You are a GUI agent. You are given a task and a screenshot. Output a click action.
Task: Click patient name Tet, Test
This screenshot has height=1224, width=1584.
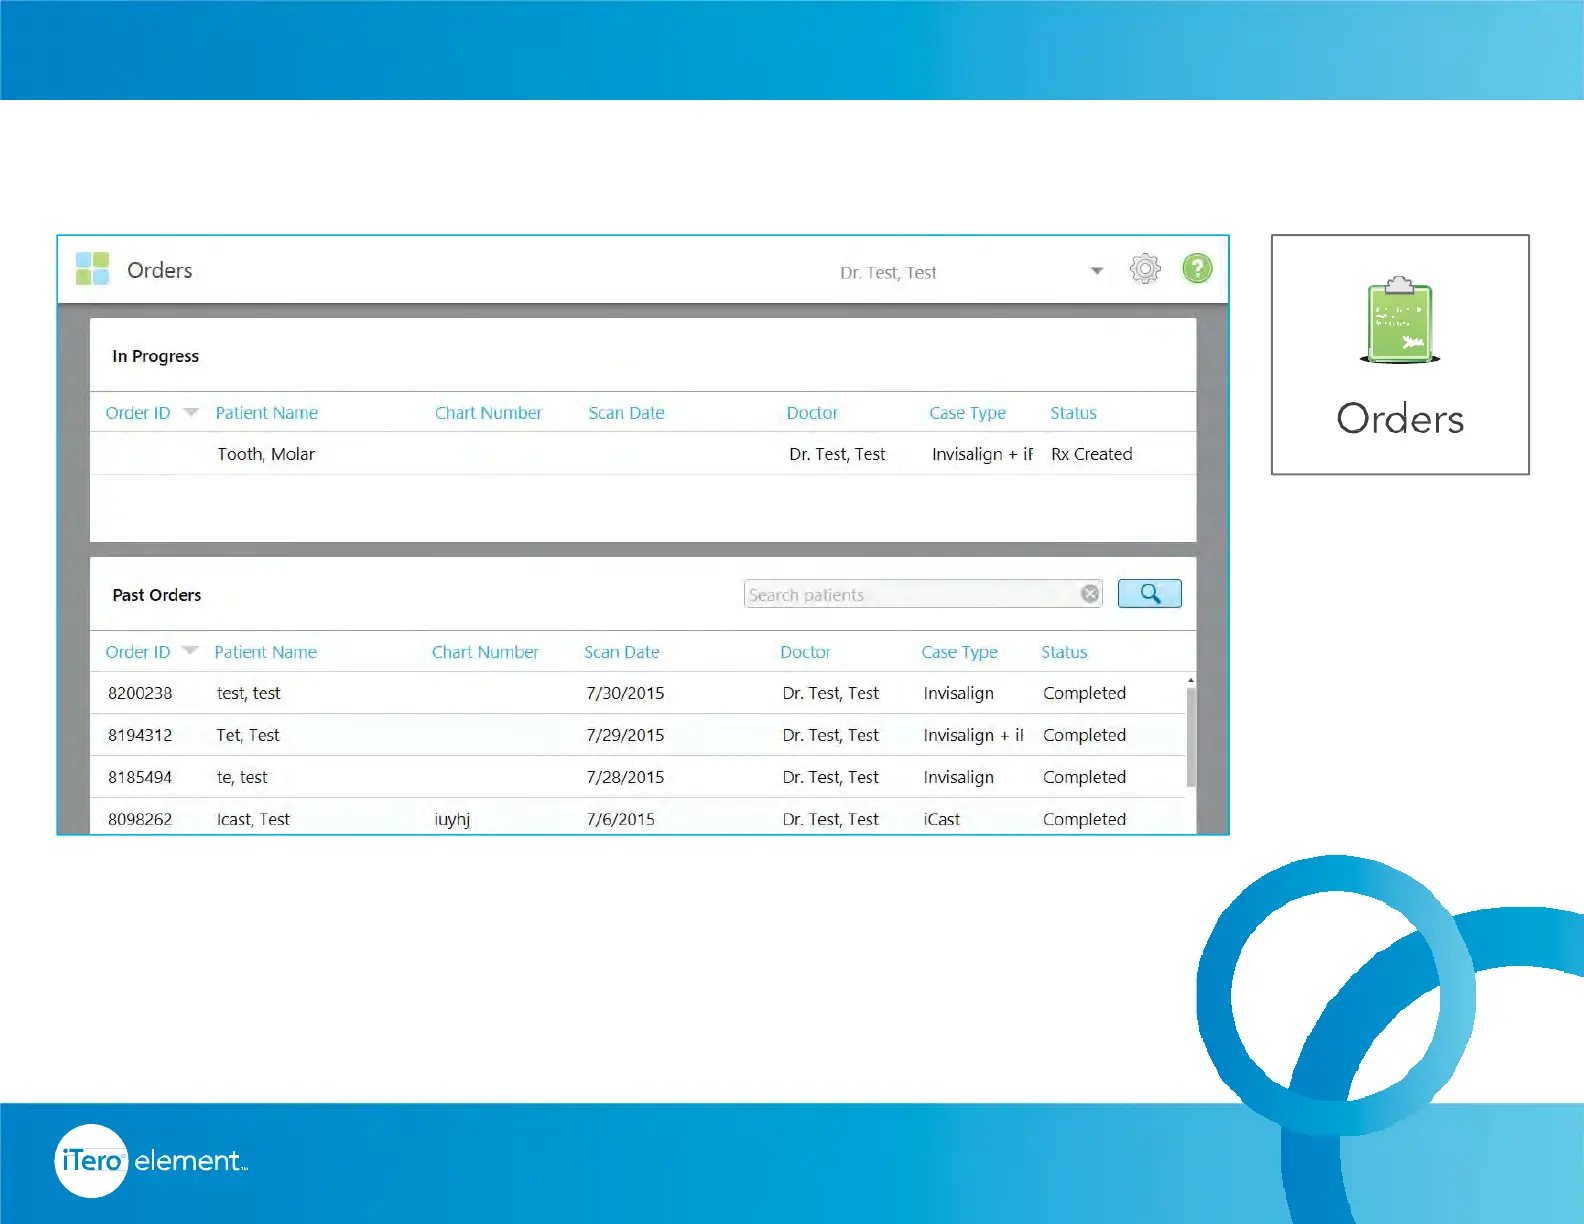pos(248,735)
